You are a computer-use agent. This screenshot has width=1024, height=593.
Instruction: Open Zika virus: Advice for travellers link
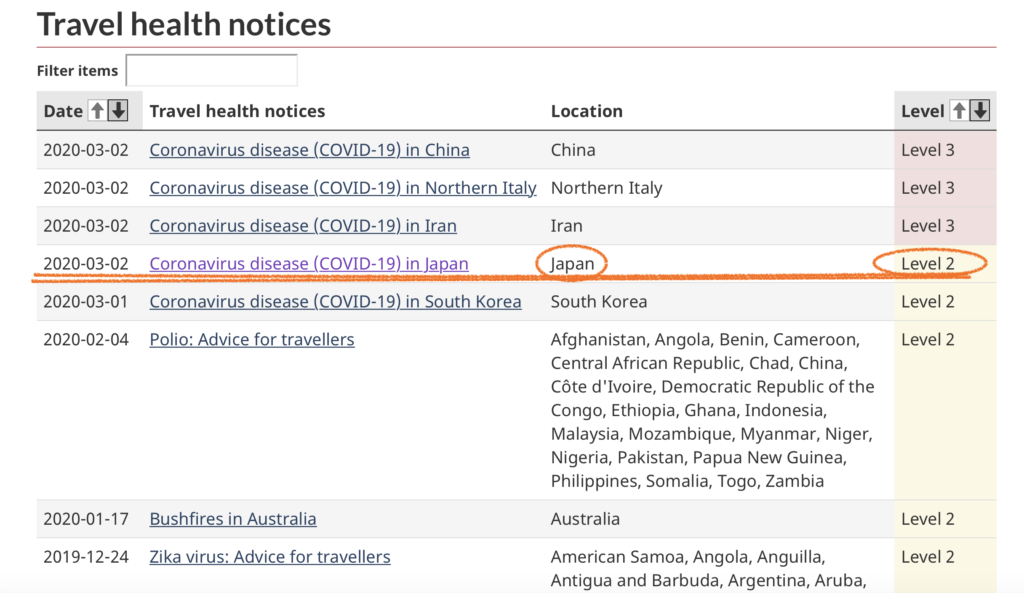pyautogui.click(x=269, y=557)
